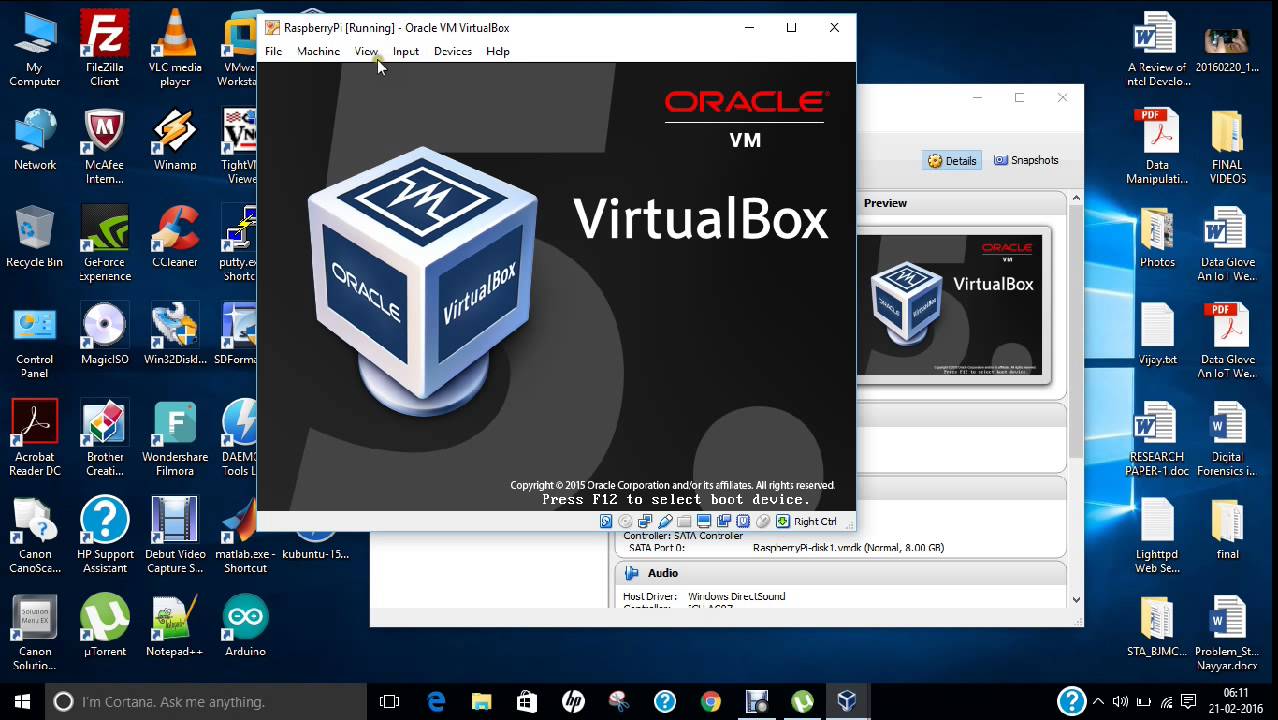This screenshot has height=720, width=1278.
Task: Click the Right Ctrl host key label
Action: tap(815, 521)
